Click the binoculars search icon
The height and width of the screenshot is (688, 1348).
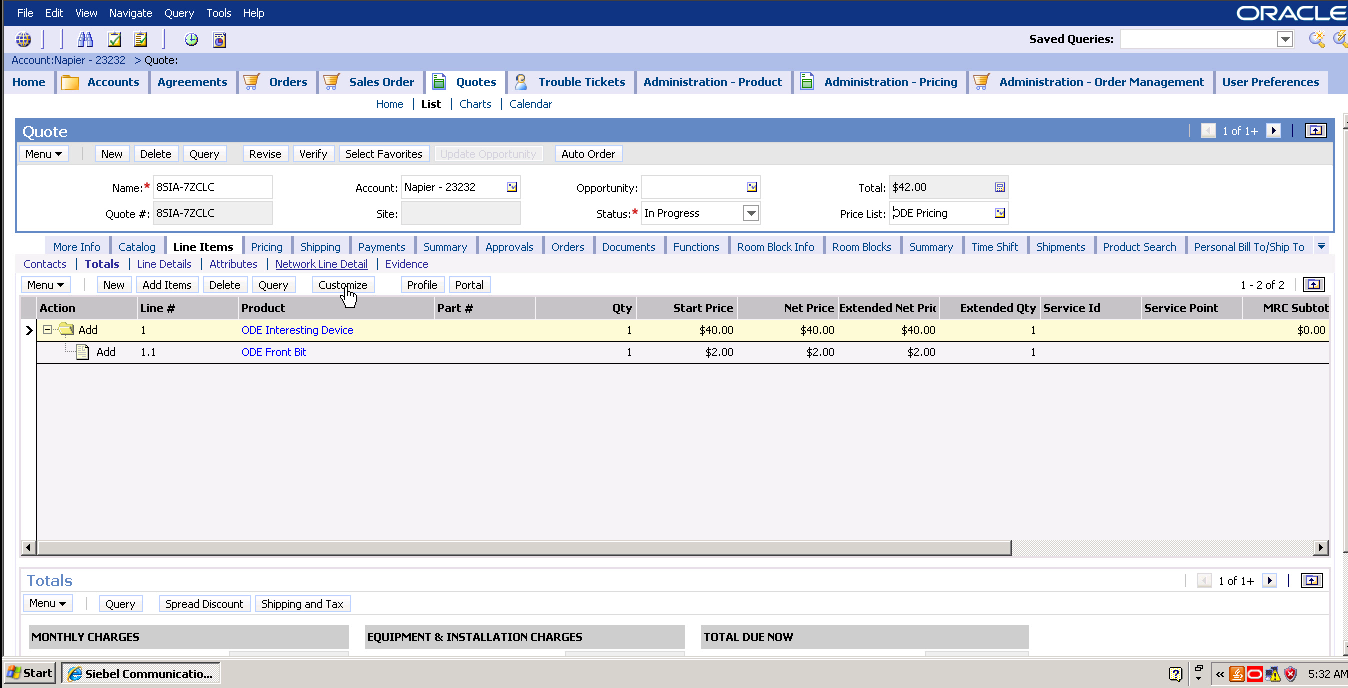(x=85, y=40)
